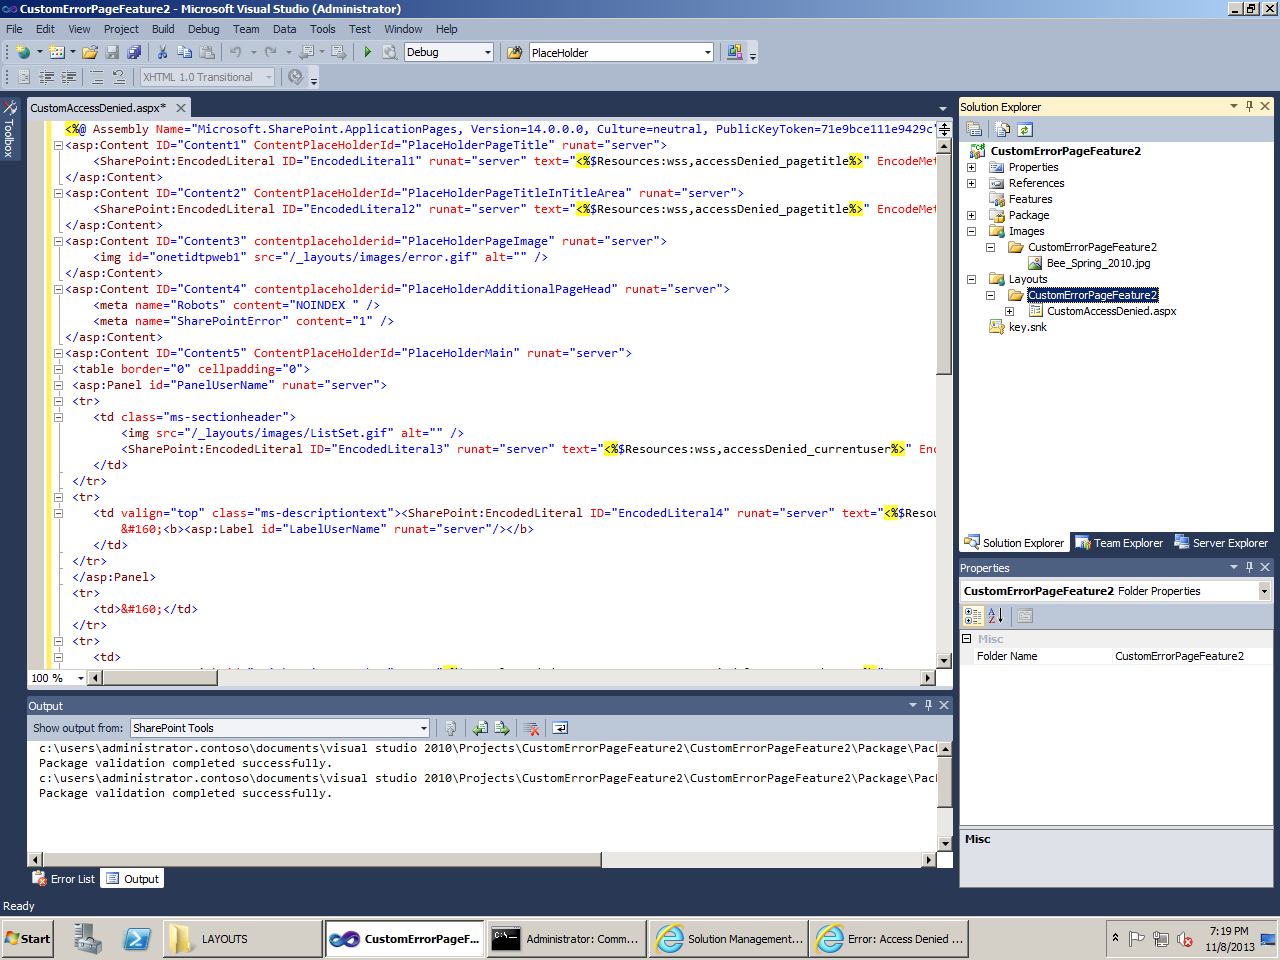Click Alphabetical sort icon in Properties panel
1280x960 pixels.
coord(996,616)
